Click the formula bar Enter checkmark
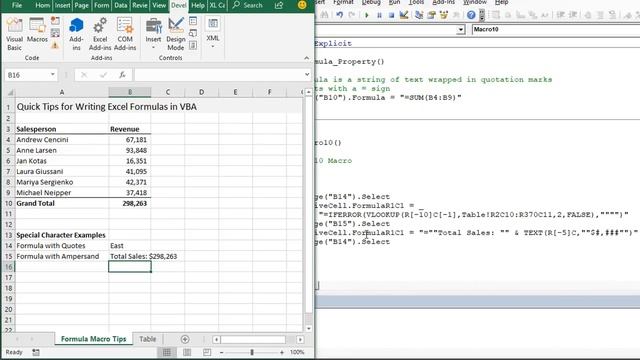The width and height of the screenshot is (640, 360). 103,75
